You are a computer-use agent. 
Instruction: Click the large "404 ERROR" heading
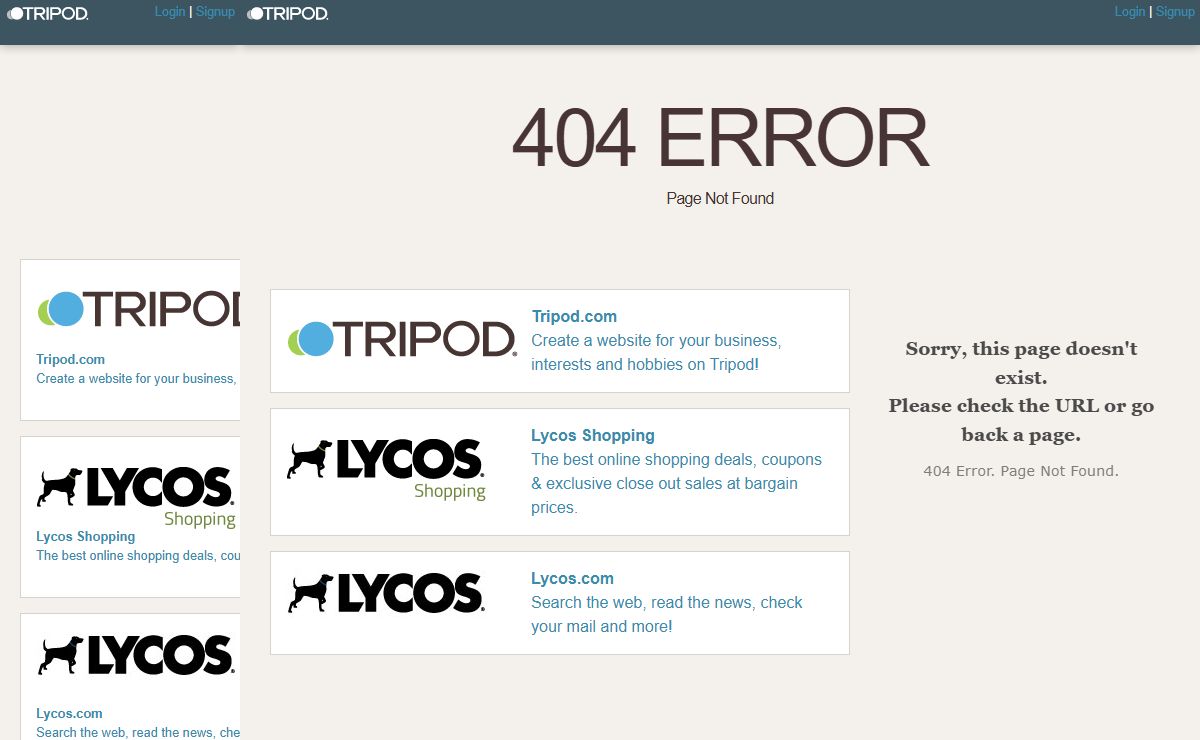tap(720, 139)
